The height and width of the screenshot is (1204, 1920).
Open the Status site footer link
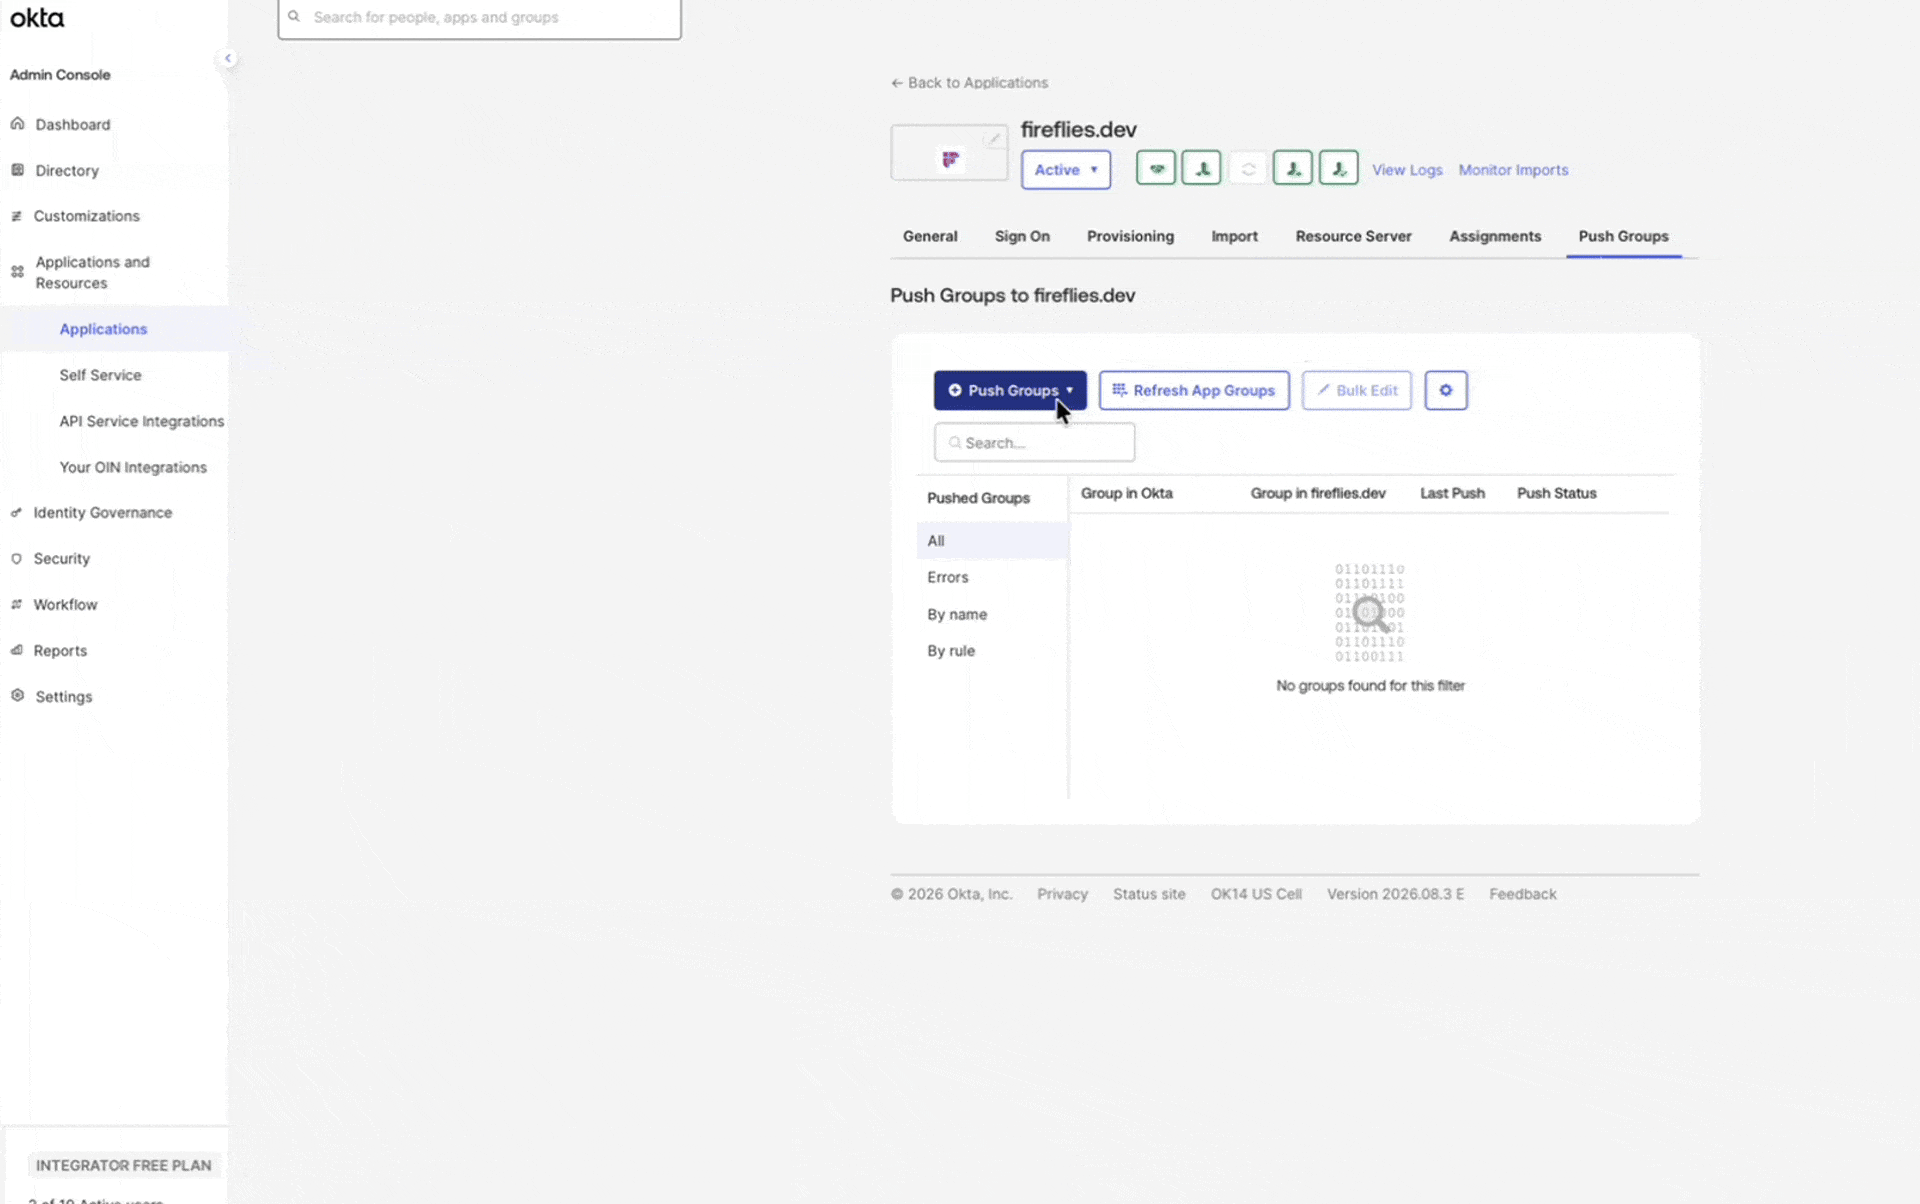[1149, 894]
